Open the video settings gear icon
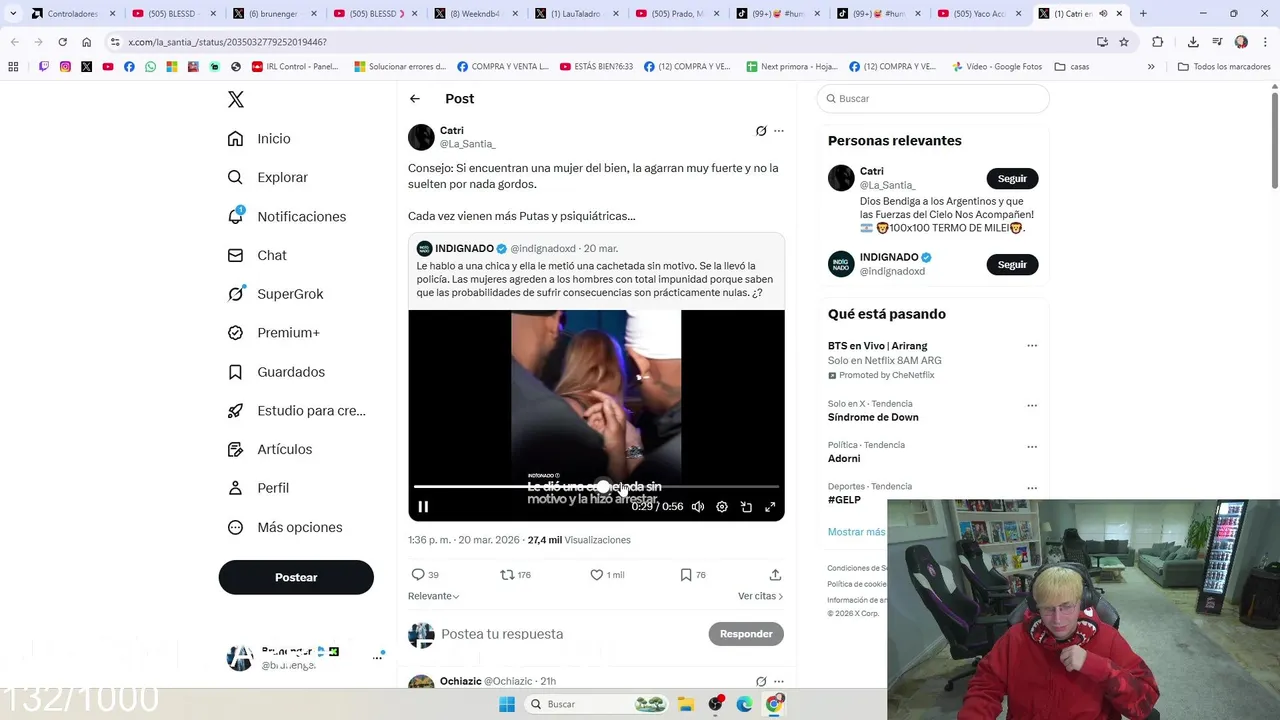 [x=722, y=507]
